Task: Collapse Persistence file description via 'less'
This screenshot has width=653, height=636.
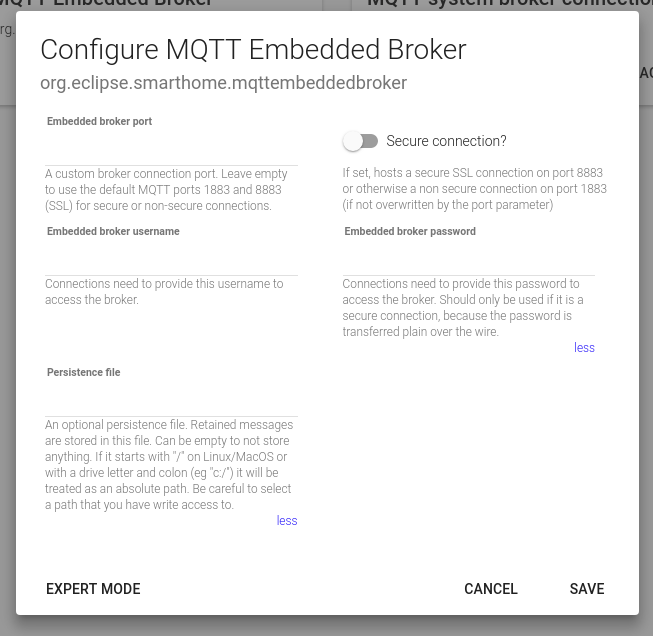Action: click(x=287, y=521)
